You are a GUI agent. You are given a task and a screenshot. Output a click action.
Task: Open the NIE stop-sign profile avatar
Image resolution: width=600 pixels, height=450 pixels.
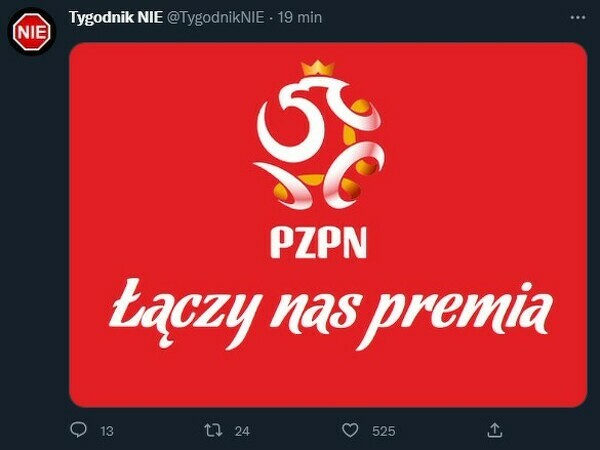coord(32,32)
